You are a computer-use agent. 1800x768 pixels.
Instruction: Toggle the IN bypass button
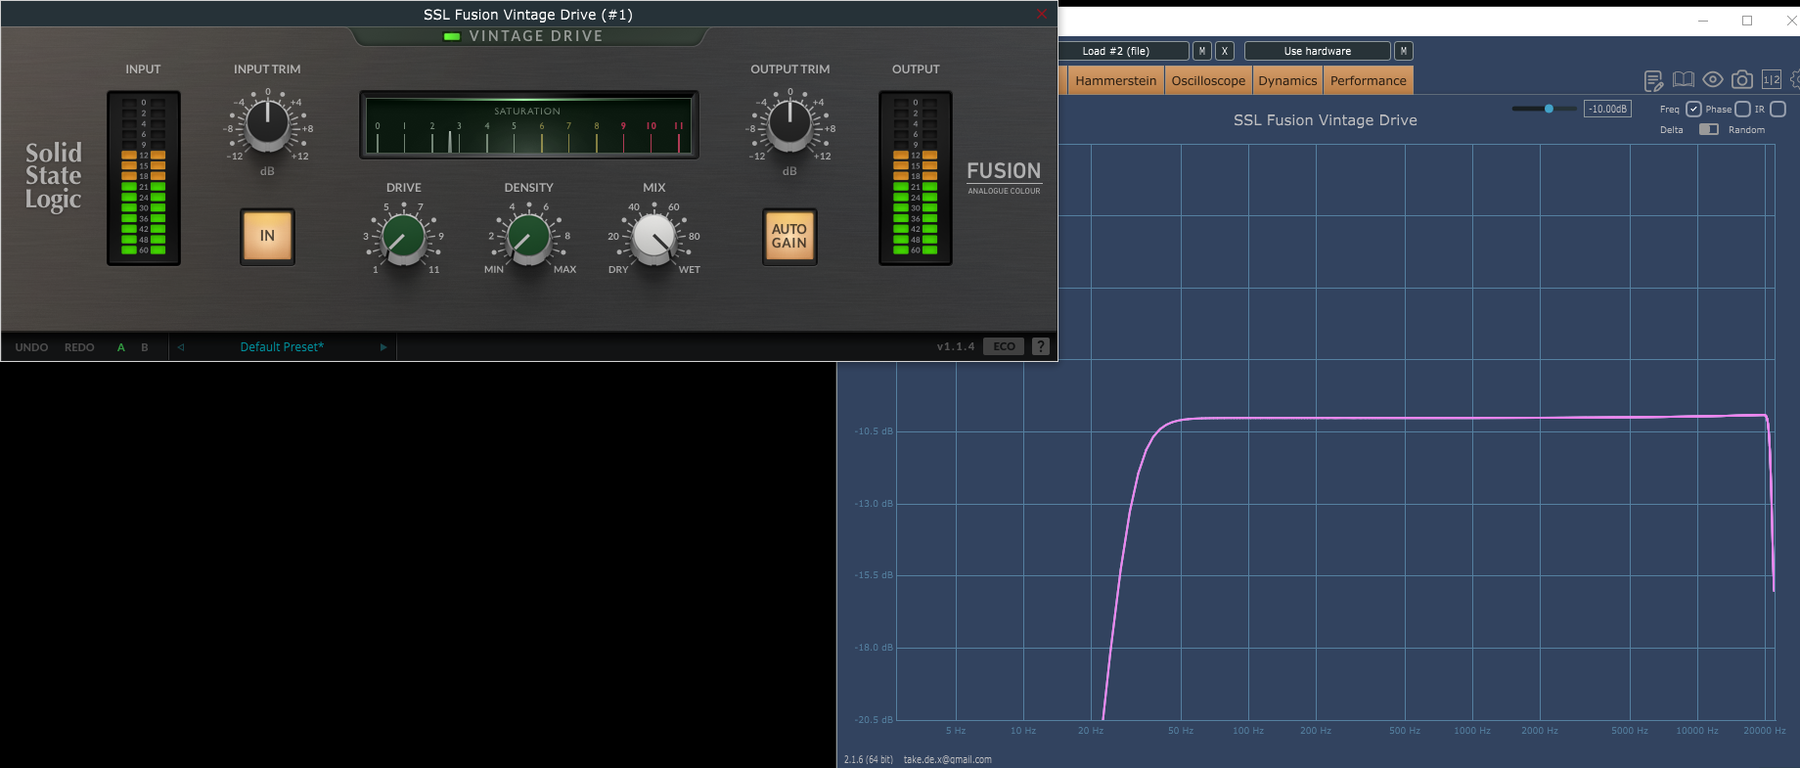pyautogui.click(x=267, y=236)
